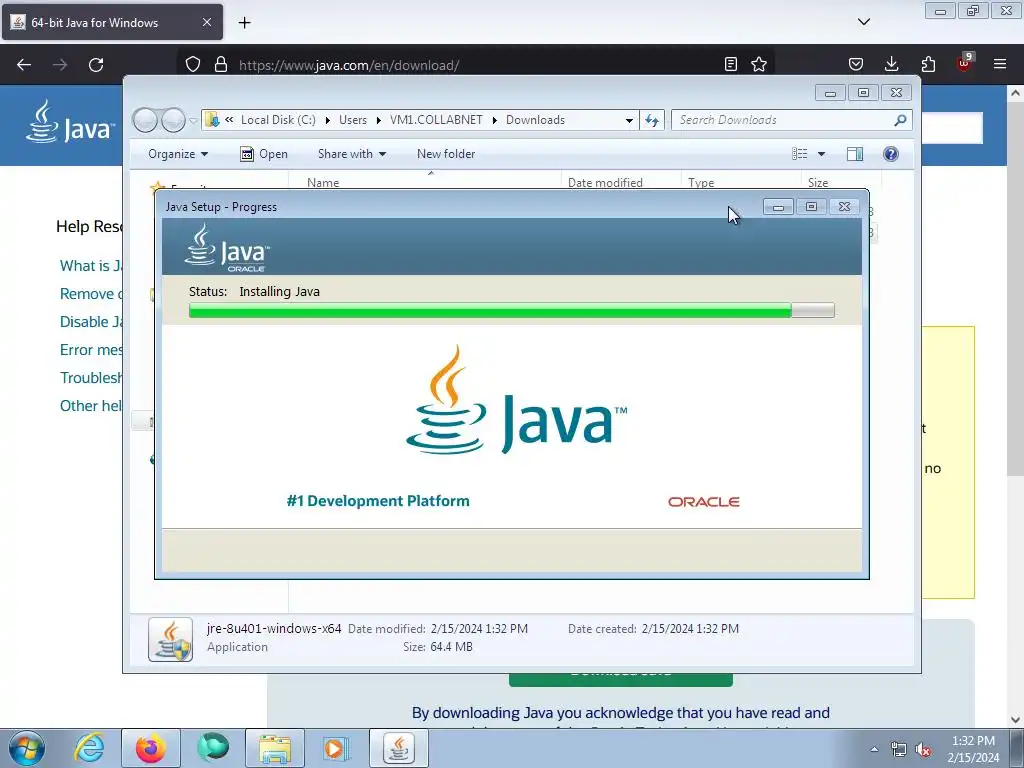Expand arrow after Local Disk (C:) breadcrumb
This screenshot has width=1024, height=768.
tap(327, 120)
